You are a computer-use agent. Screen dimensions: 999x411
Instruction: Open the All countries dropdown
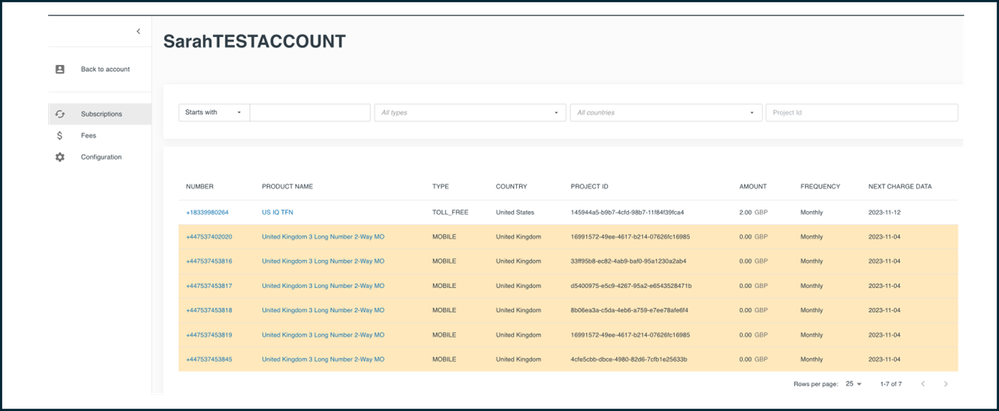click(x=666, y=112)
